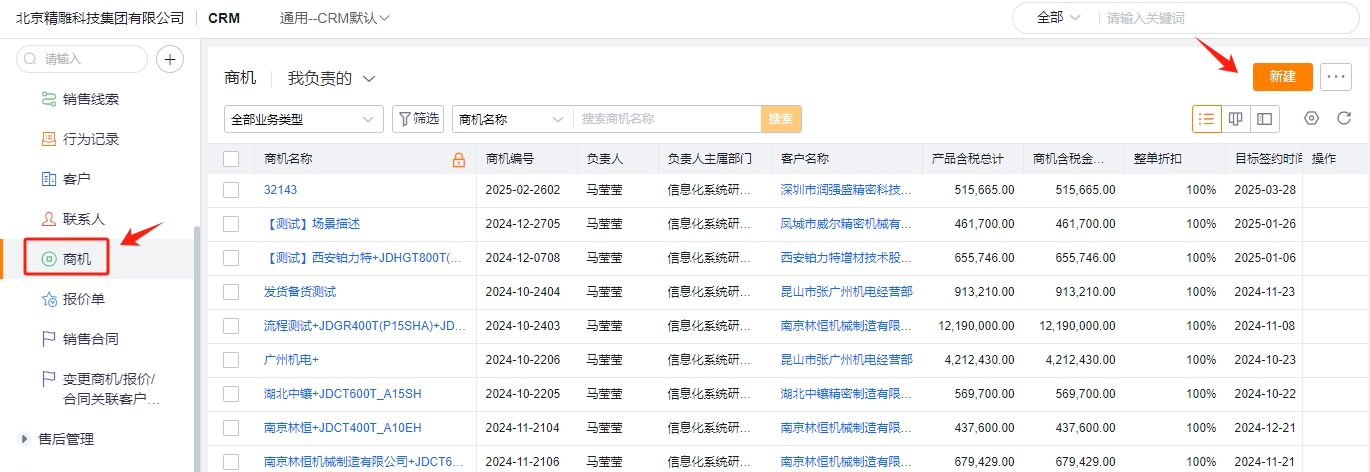Open the more options ellipsis button
Image resolution: width=1370 pixels, height=472 pixels.
coord(1336,76)
